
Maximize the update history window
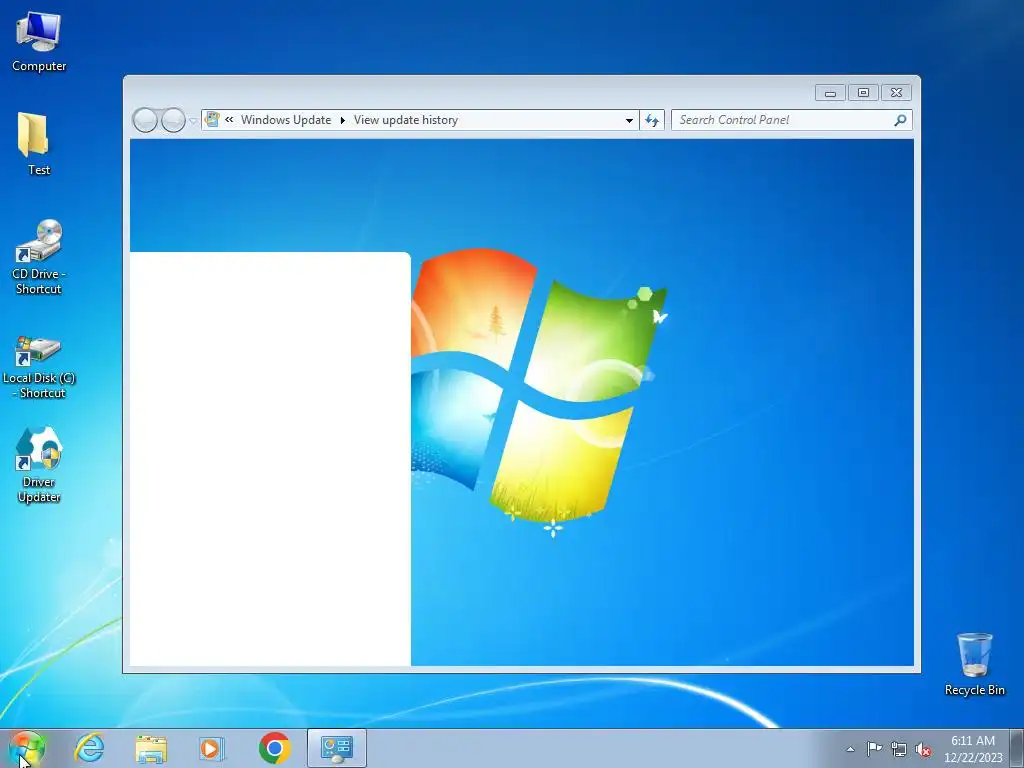pyautogui.click(x=863, y=93)
